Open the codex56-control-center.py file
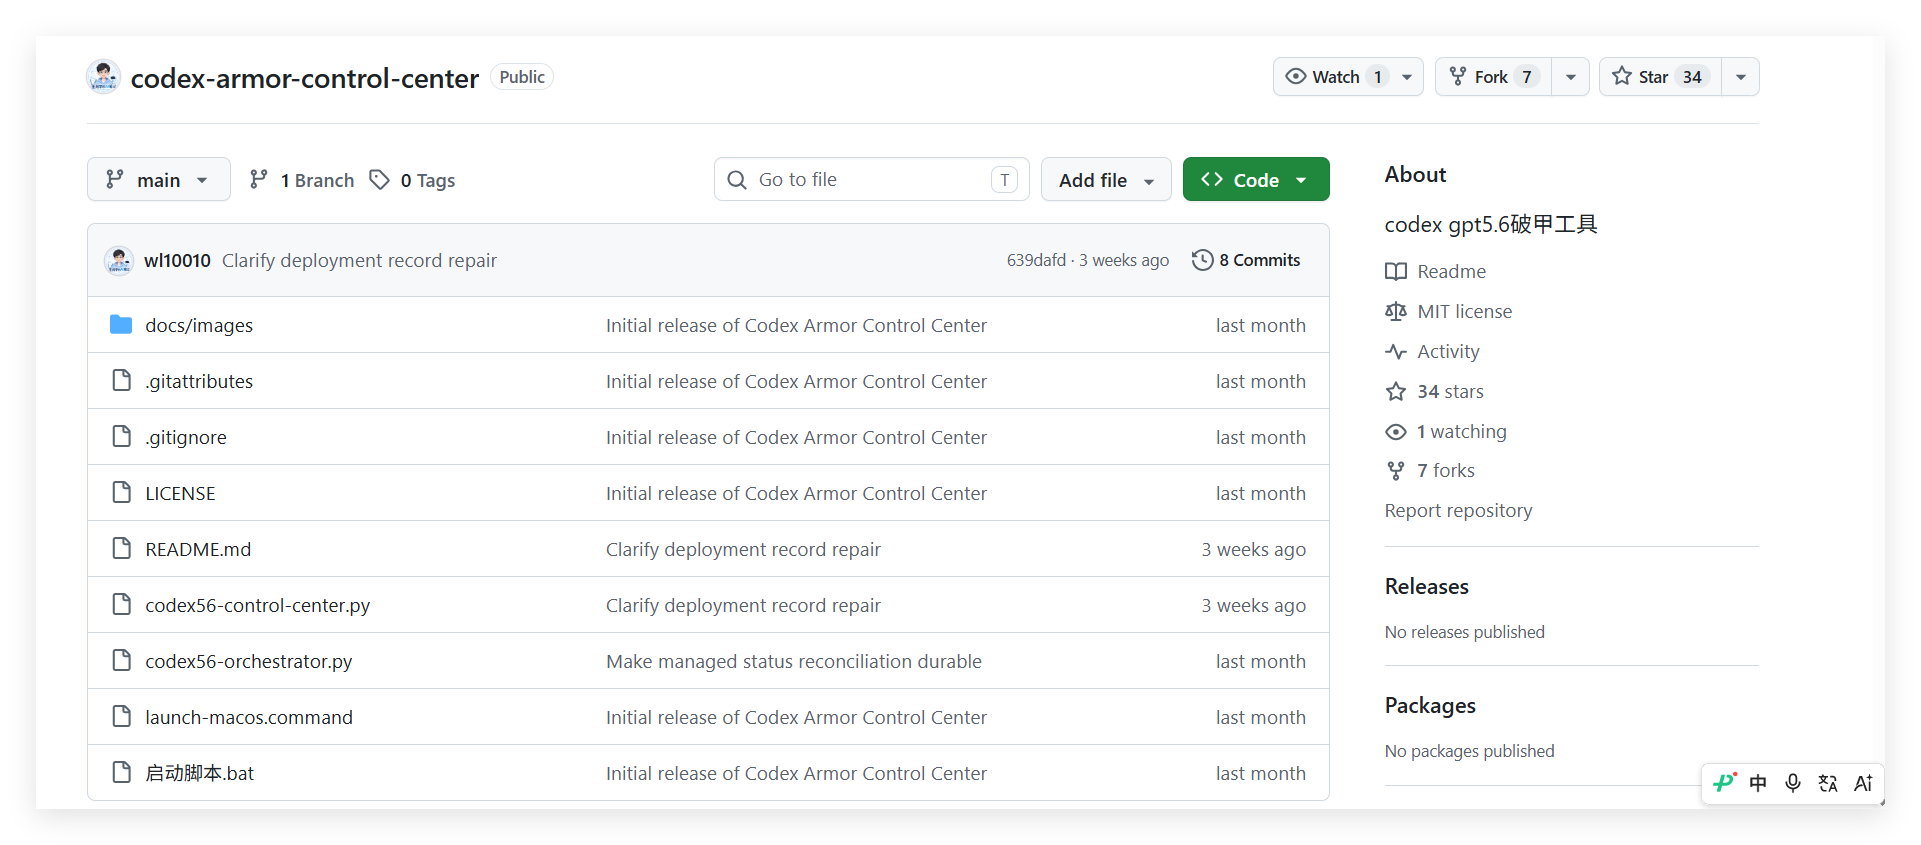 (x=258, y=605)
